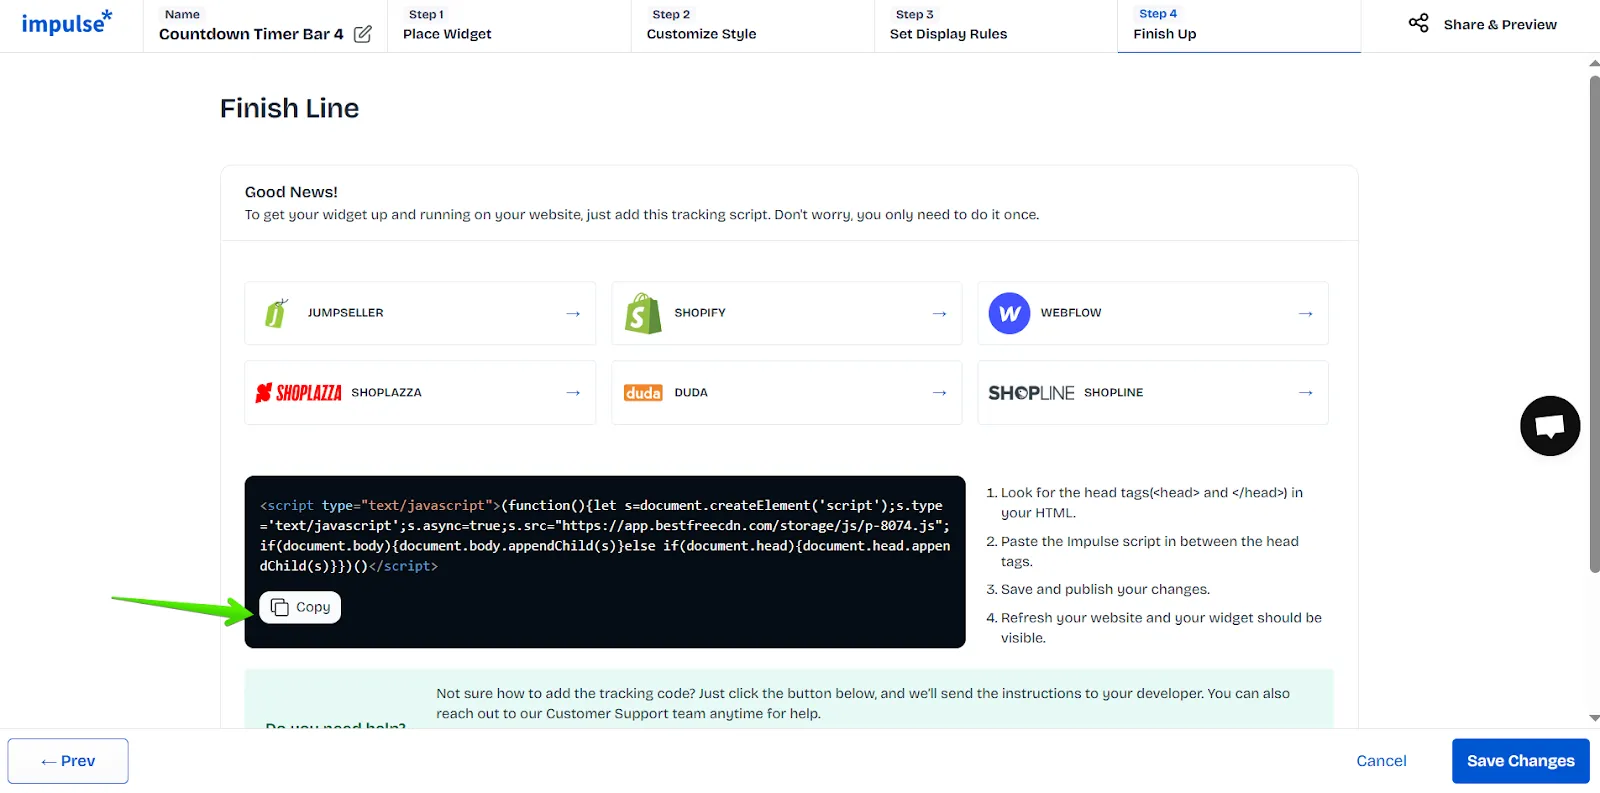Click Cancel

(1381, 761)
